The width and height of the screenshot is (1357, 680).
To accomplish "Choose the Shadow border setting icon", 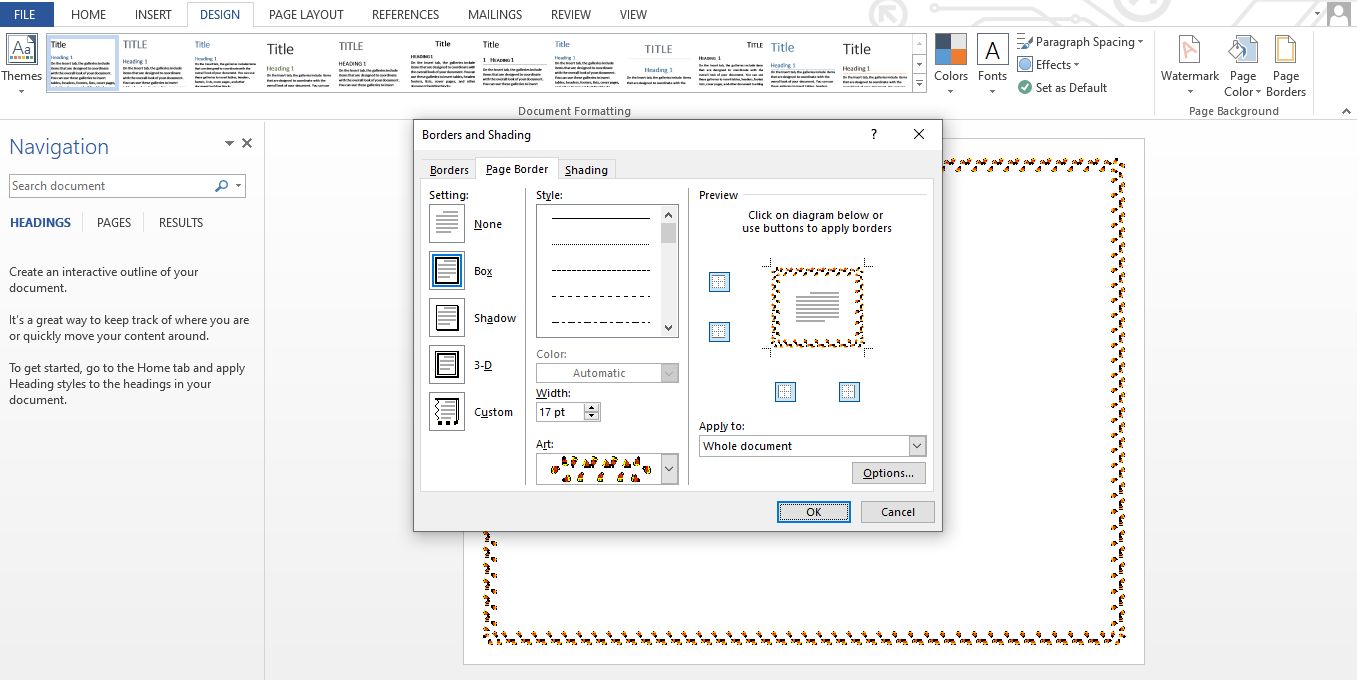I will coord(447,318).
